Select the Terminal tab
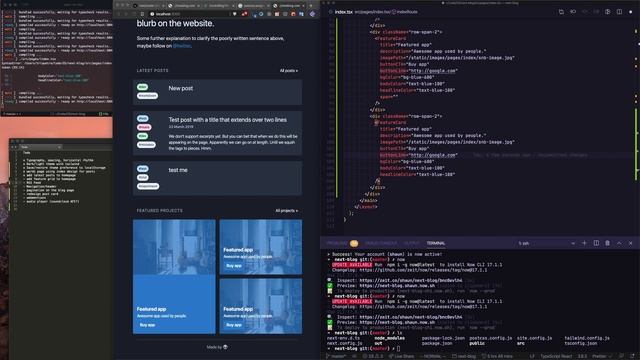 click(x=436, y=243)
